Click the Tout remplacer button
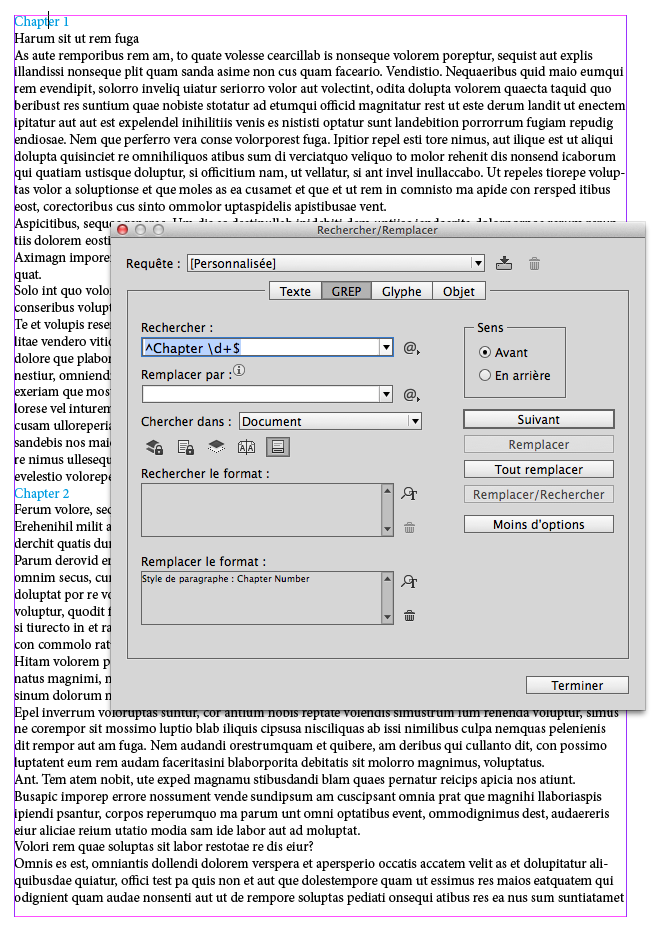The image size is (657, 929). pyautogui.click(x=539, y=469)
